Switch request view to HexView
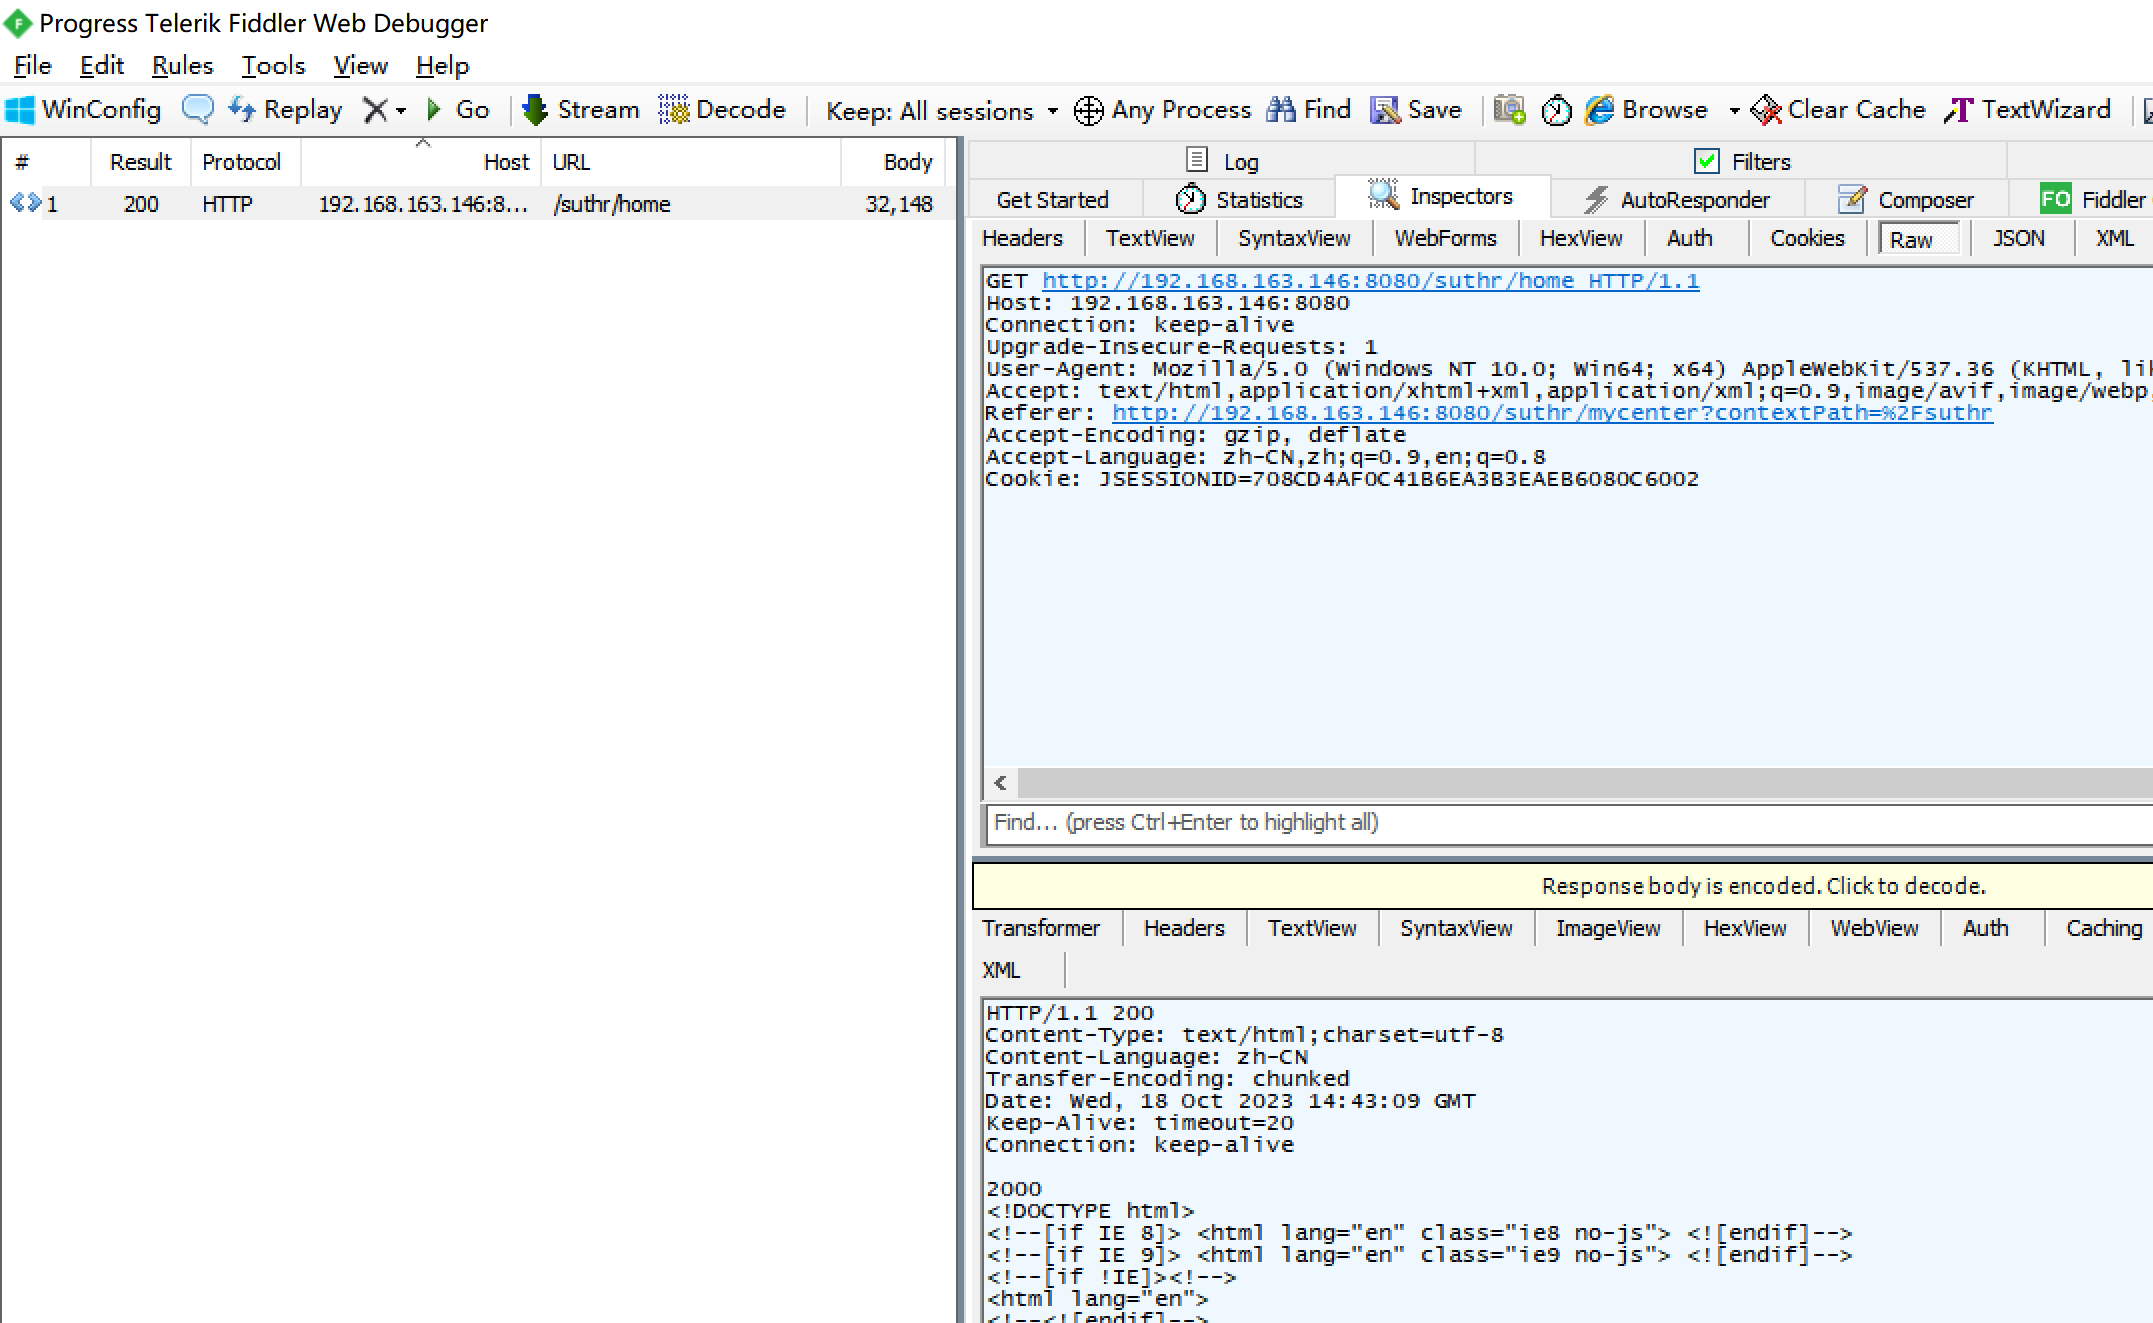2153x1323 pixels. 1581,239
